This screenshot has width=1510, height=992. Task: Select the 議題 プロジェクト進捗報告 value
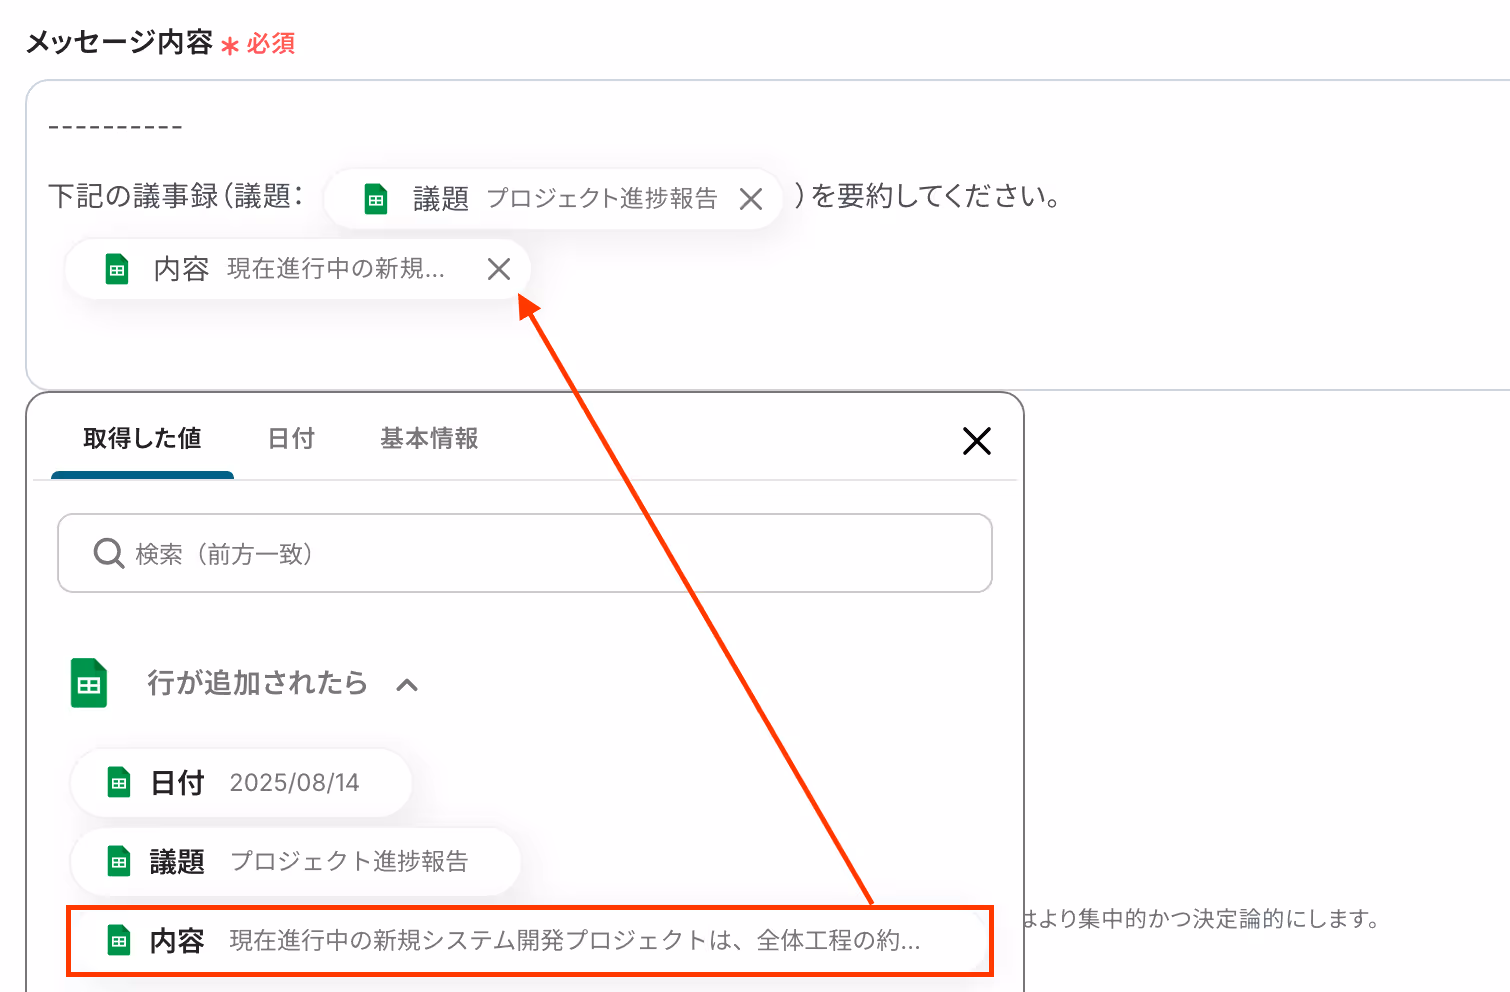[296, 861]
